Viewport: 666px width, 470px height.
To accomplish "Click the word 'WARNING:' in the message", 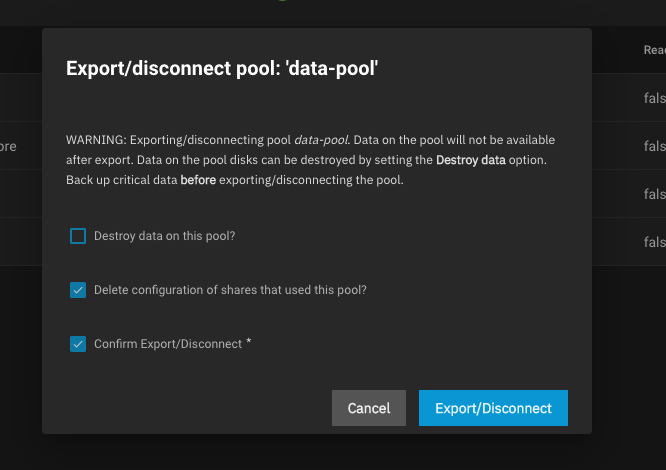I will 96,140.
